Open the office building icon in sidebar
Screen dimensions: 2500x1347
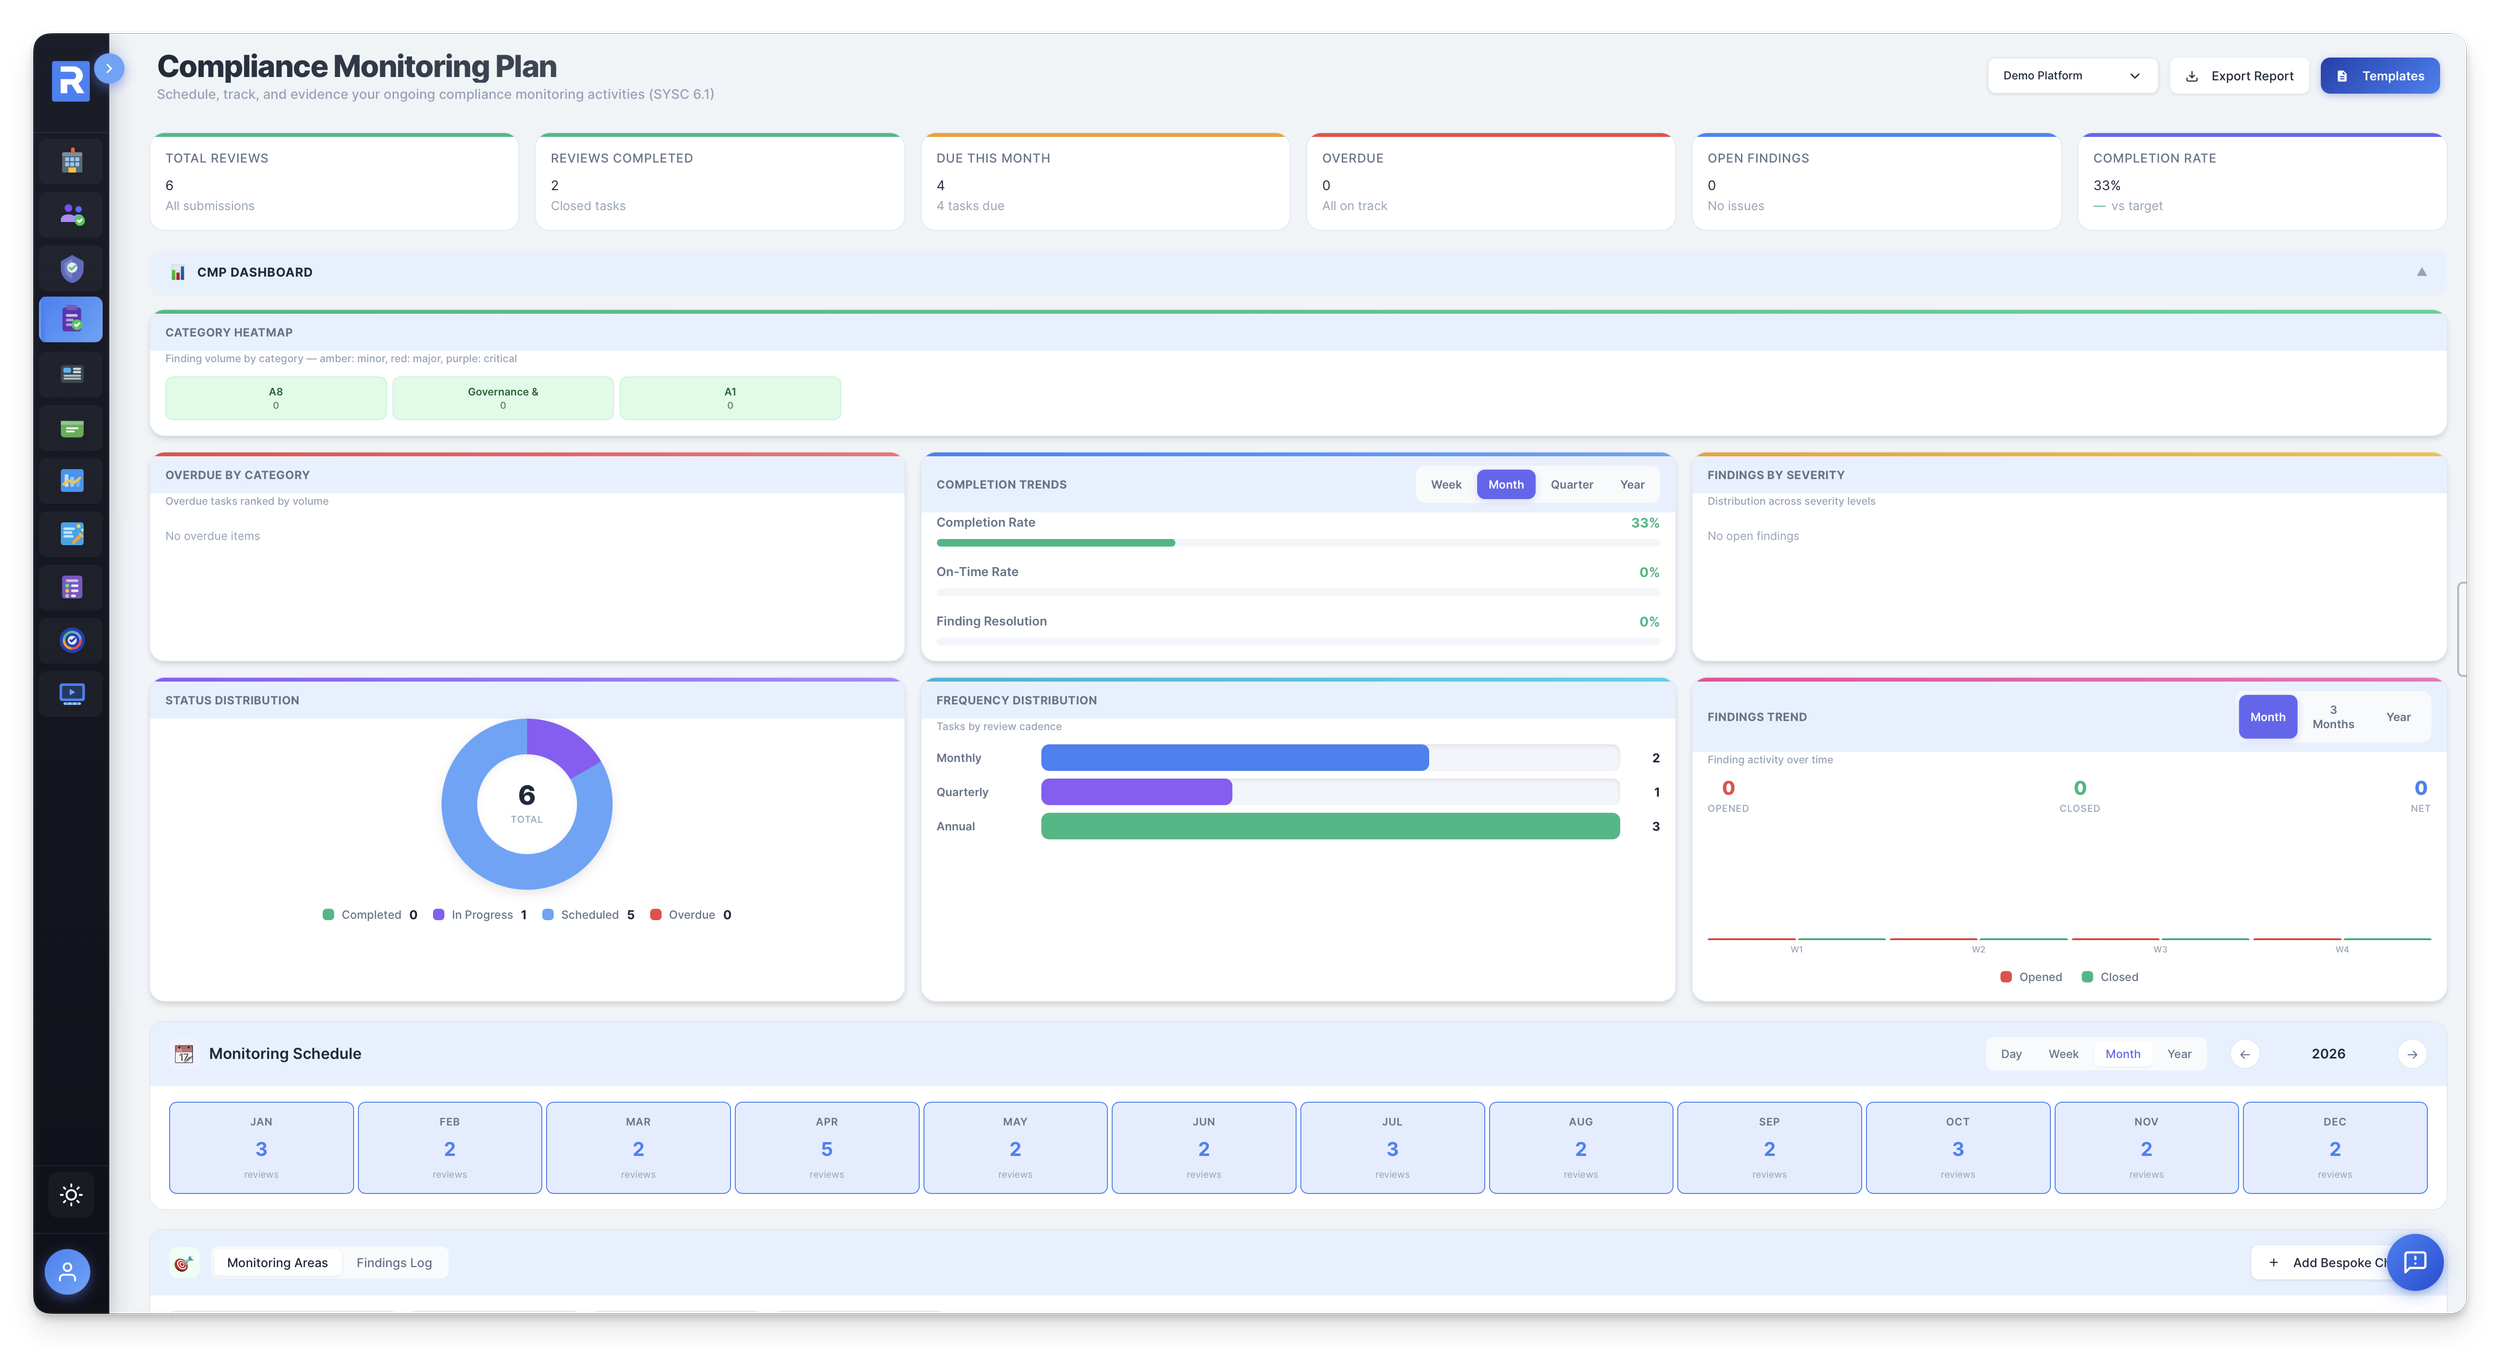pyautogui.click(x=71, y=161)
